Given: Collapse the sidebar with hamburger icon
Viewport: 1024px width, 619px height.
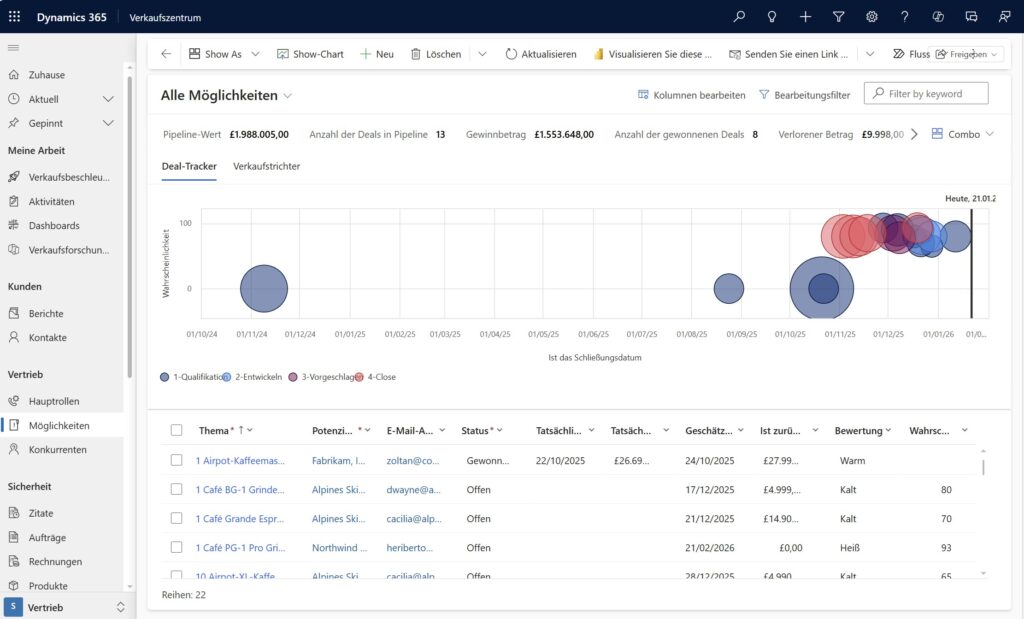Looking at the screenshot, I should coord(14,48).
